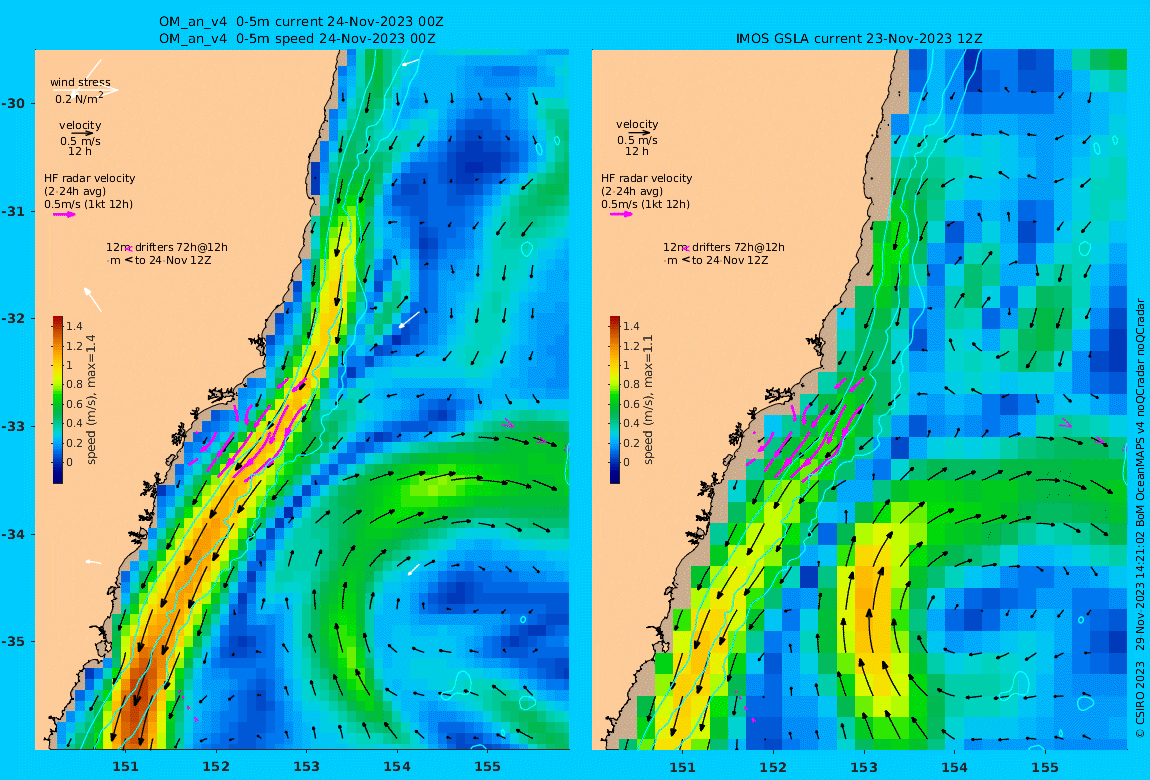Click the '0.2 N/m²' wind stress value
This screenshot has height=780, width=1150.
coord(79,98)
